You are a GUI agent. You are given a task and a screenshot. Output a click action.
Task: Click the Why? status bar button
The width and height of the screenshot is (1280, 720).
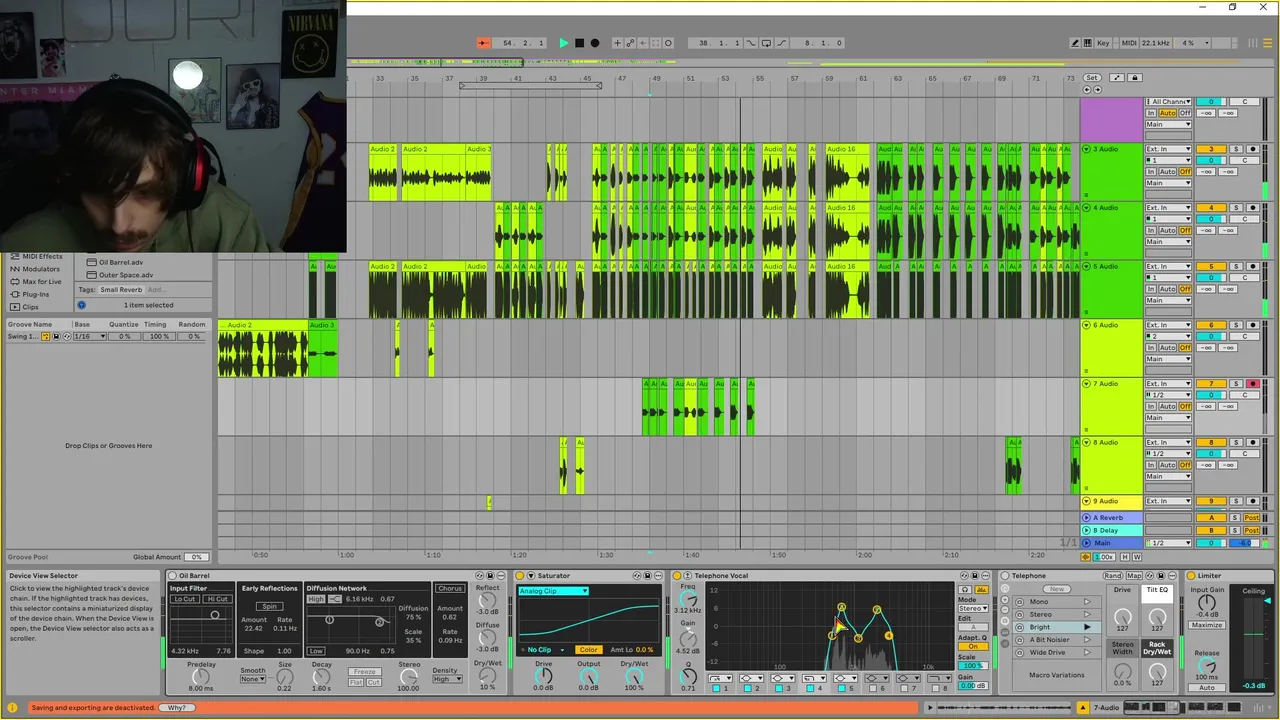[177, 708]
